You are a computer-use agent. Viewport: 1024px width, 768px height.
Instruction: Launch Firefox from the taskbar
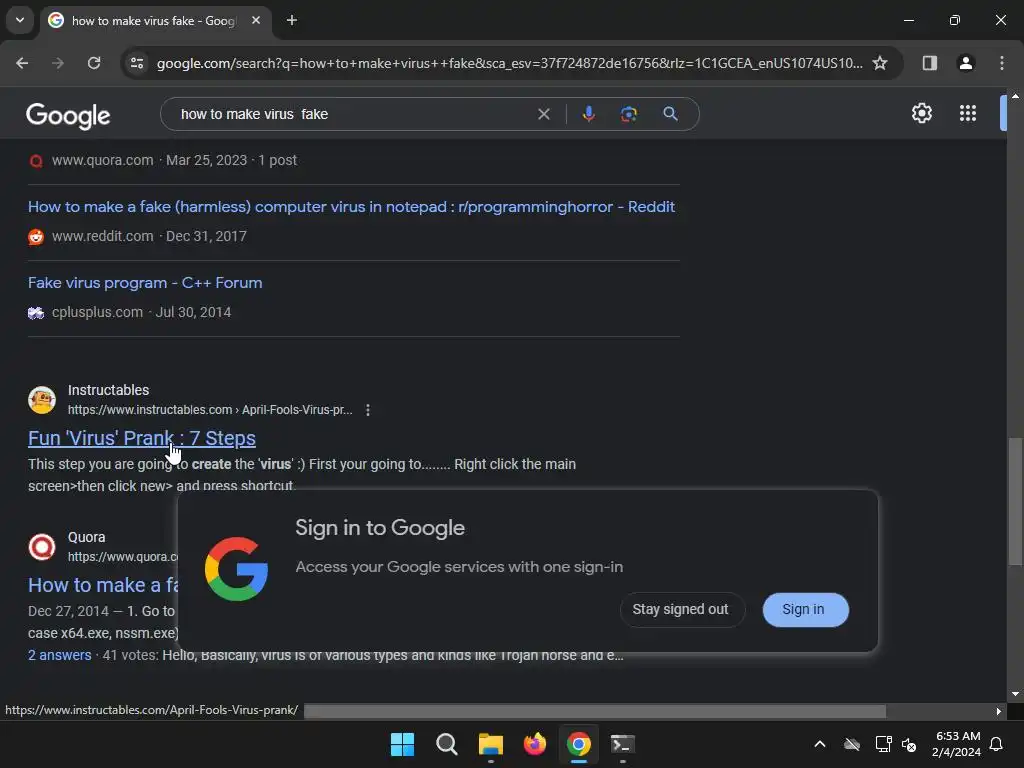(x=535, y=744)
